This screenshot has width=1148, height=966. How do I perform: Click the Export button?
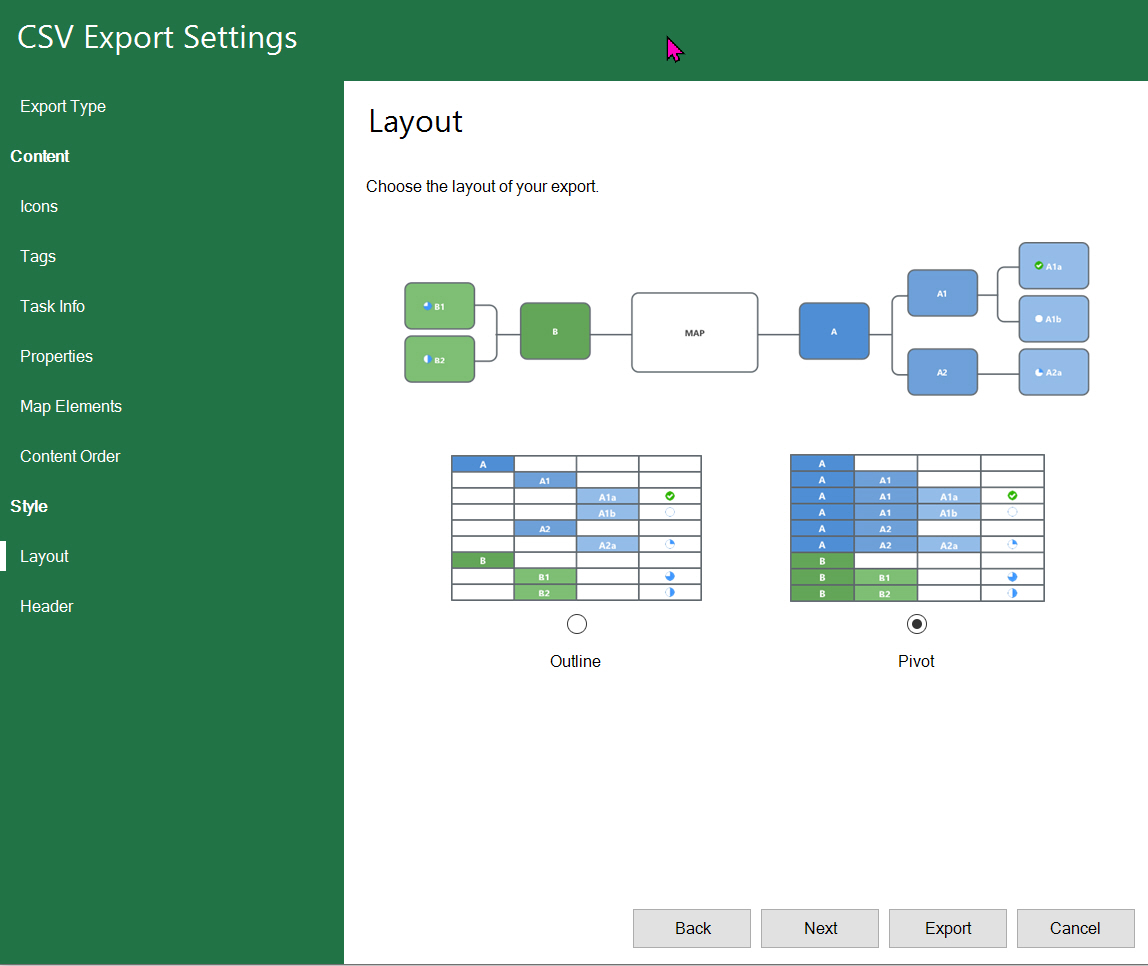point(947,928)
